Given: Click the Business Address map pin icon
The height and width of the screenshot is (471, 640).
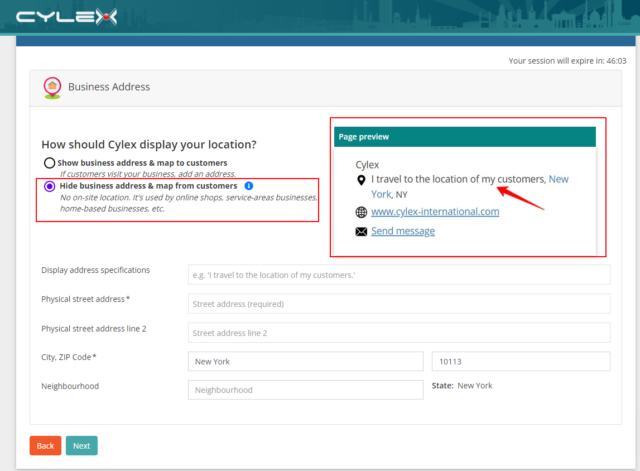Looking at the screenshot, I should click(52, 88).
